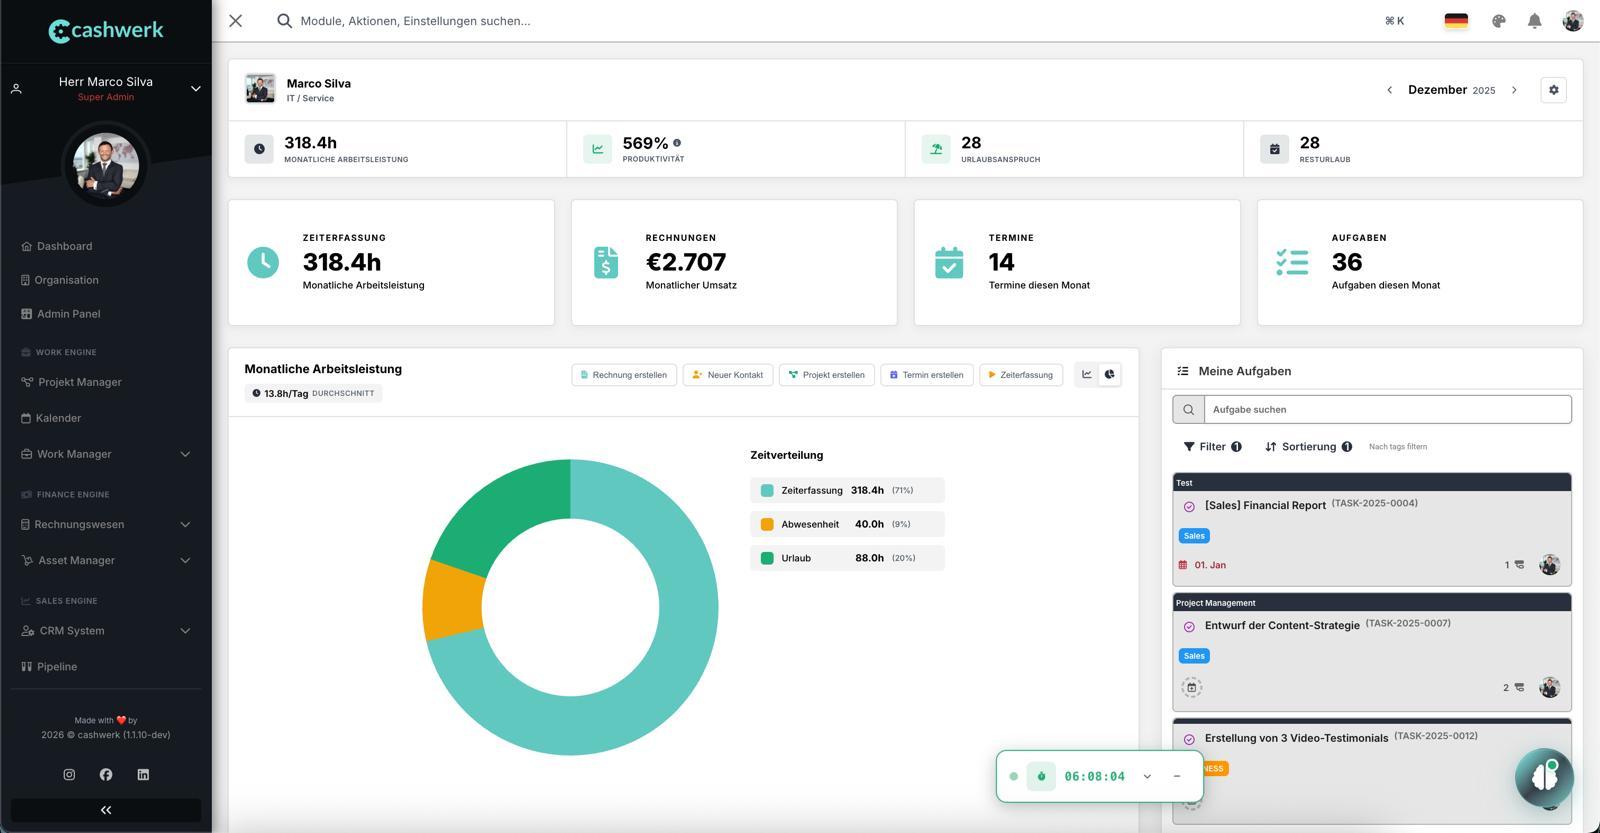The height and width of the screenshot is (833, 1600).
Task: Open the Sortierung options
Action: [1308, 447]
